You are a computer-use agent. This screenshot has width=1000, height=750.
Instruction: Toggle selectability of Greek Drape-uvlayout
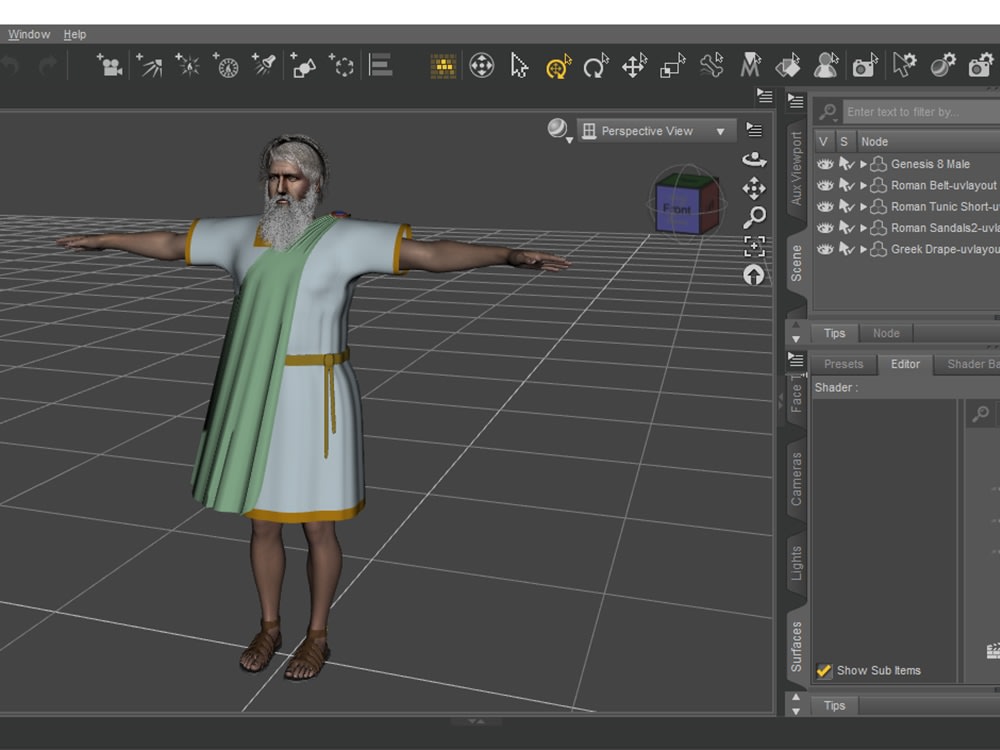pyautogui.click(x=846, y=249)
